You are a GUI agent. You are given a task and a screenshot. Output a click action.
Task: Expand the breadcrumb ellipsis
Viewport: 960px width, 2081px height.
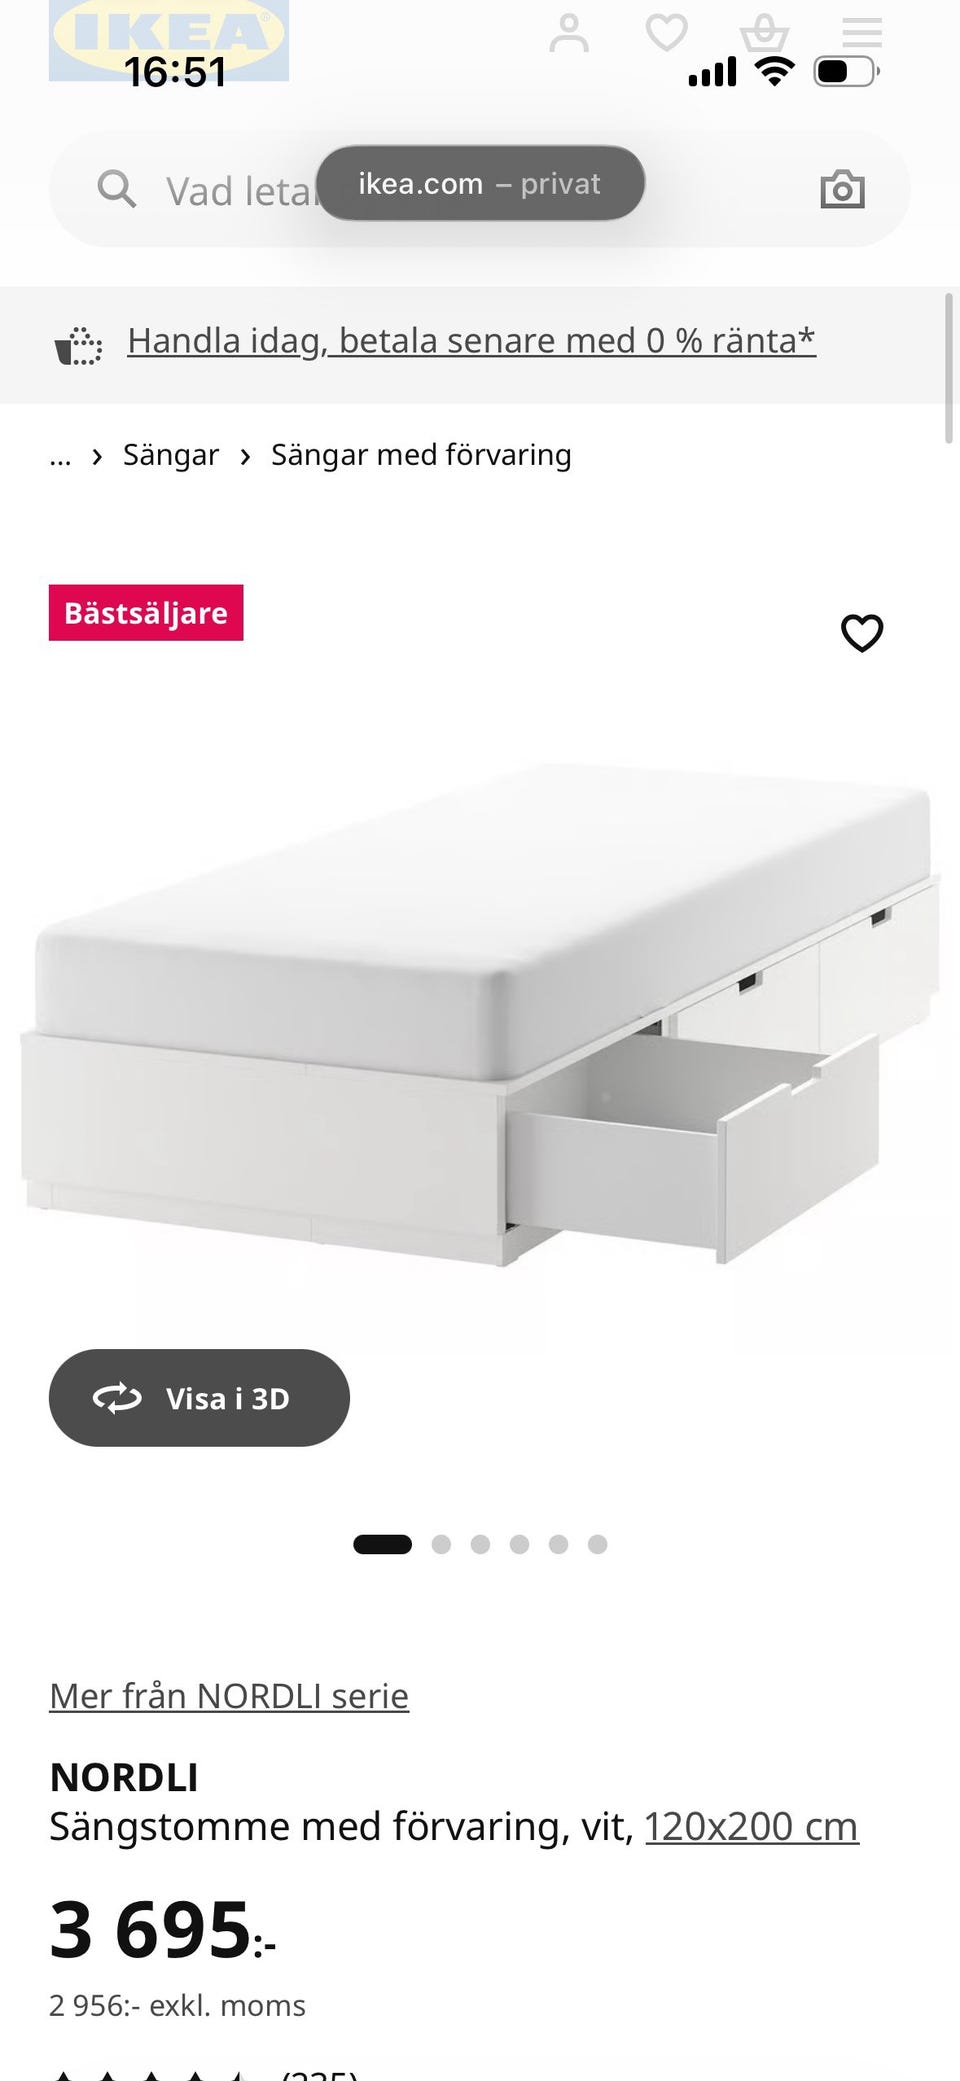pos(60,457)
